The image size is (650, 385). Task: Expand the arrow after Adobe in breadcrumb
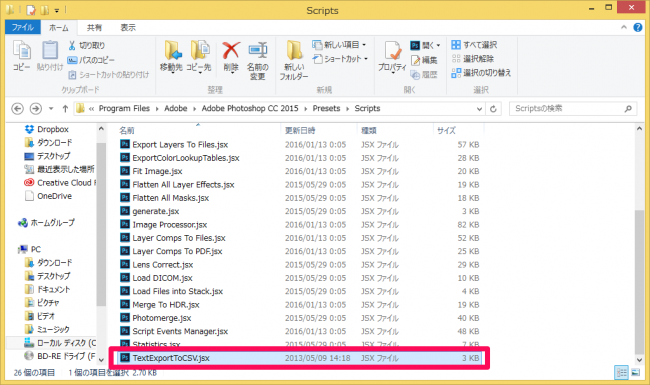tap(194, 109)
